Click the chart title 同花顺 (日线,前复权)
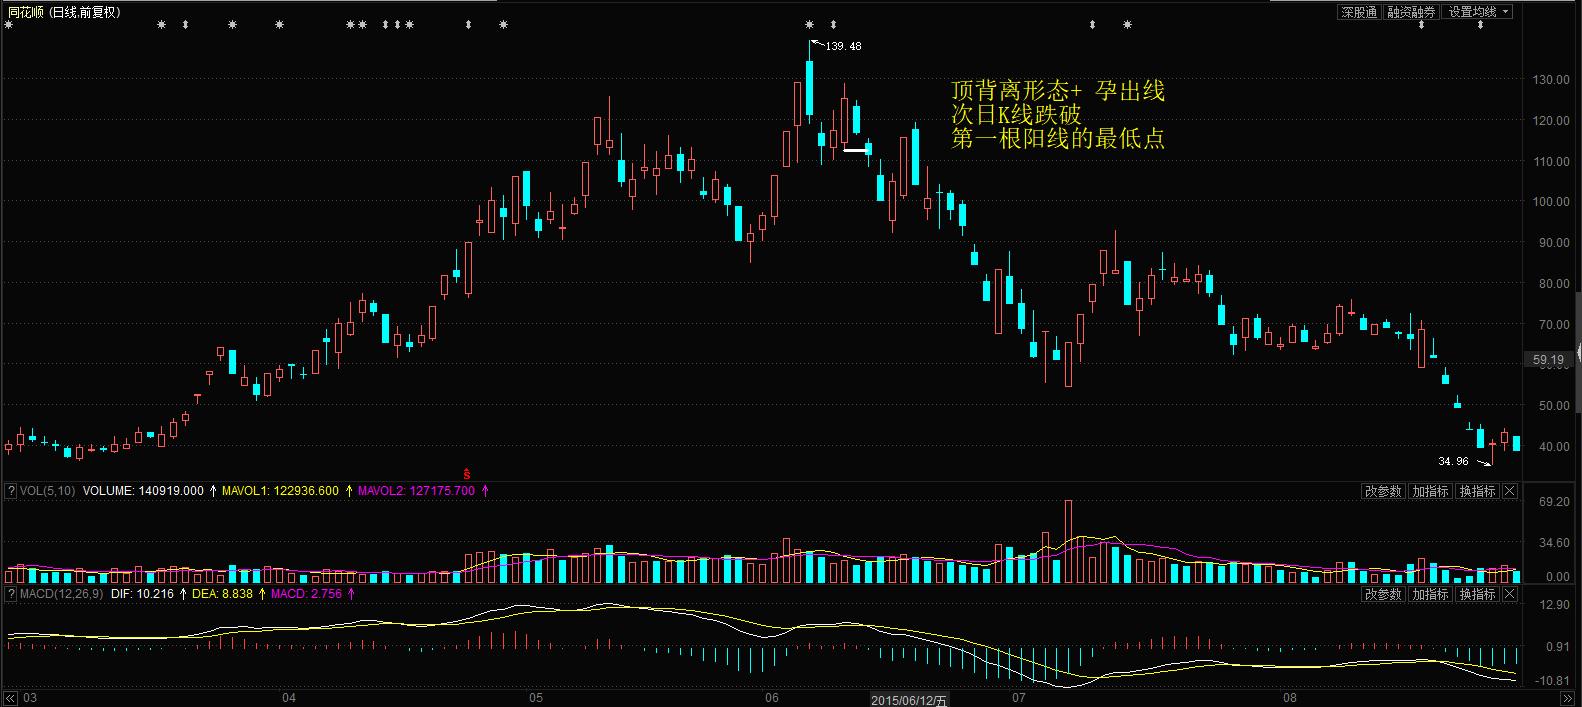 click(x=64, y=12)
